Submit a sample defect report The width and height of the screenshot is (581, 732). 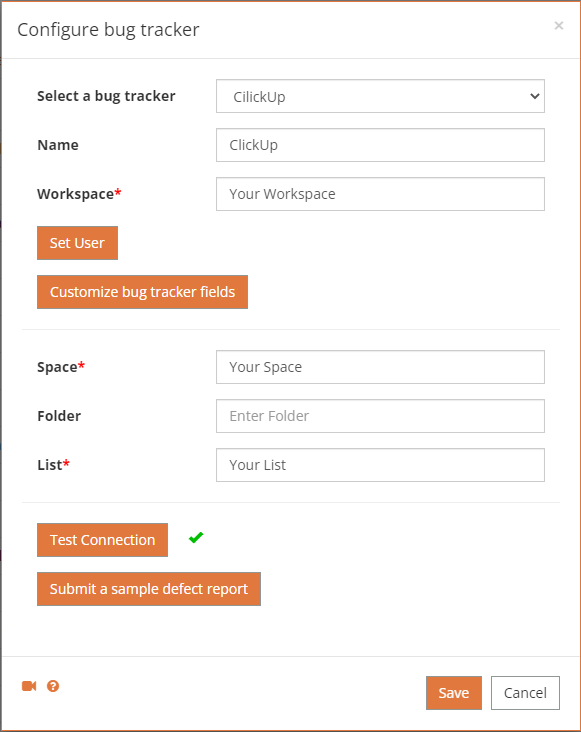coord(149,589)
